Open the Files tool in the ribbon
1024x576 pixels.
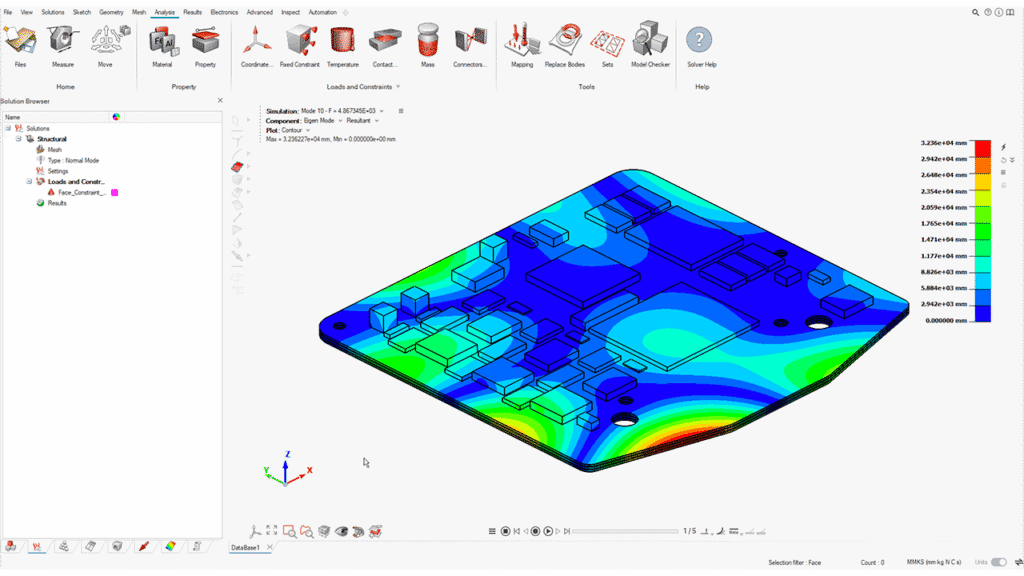click(20, 46)
